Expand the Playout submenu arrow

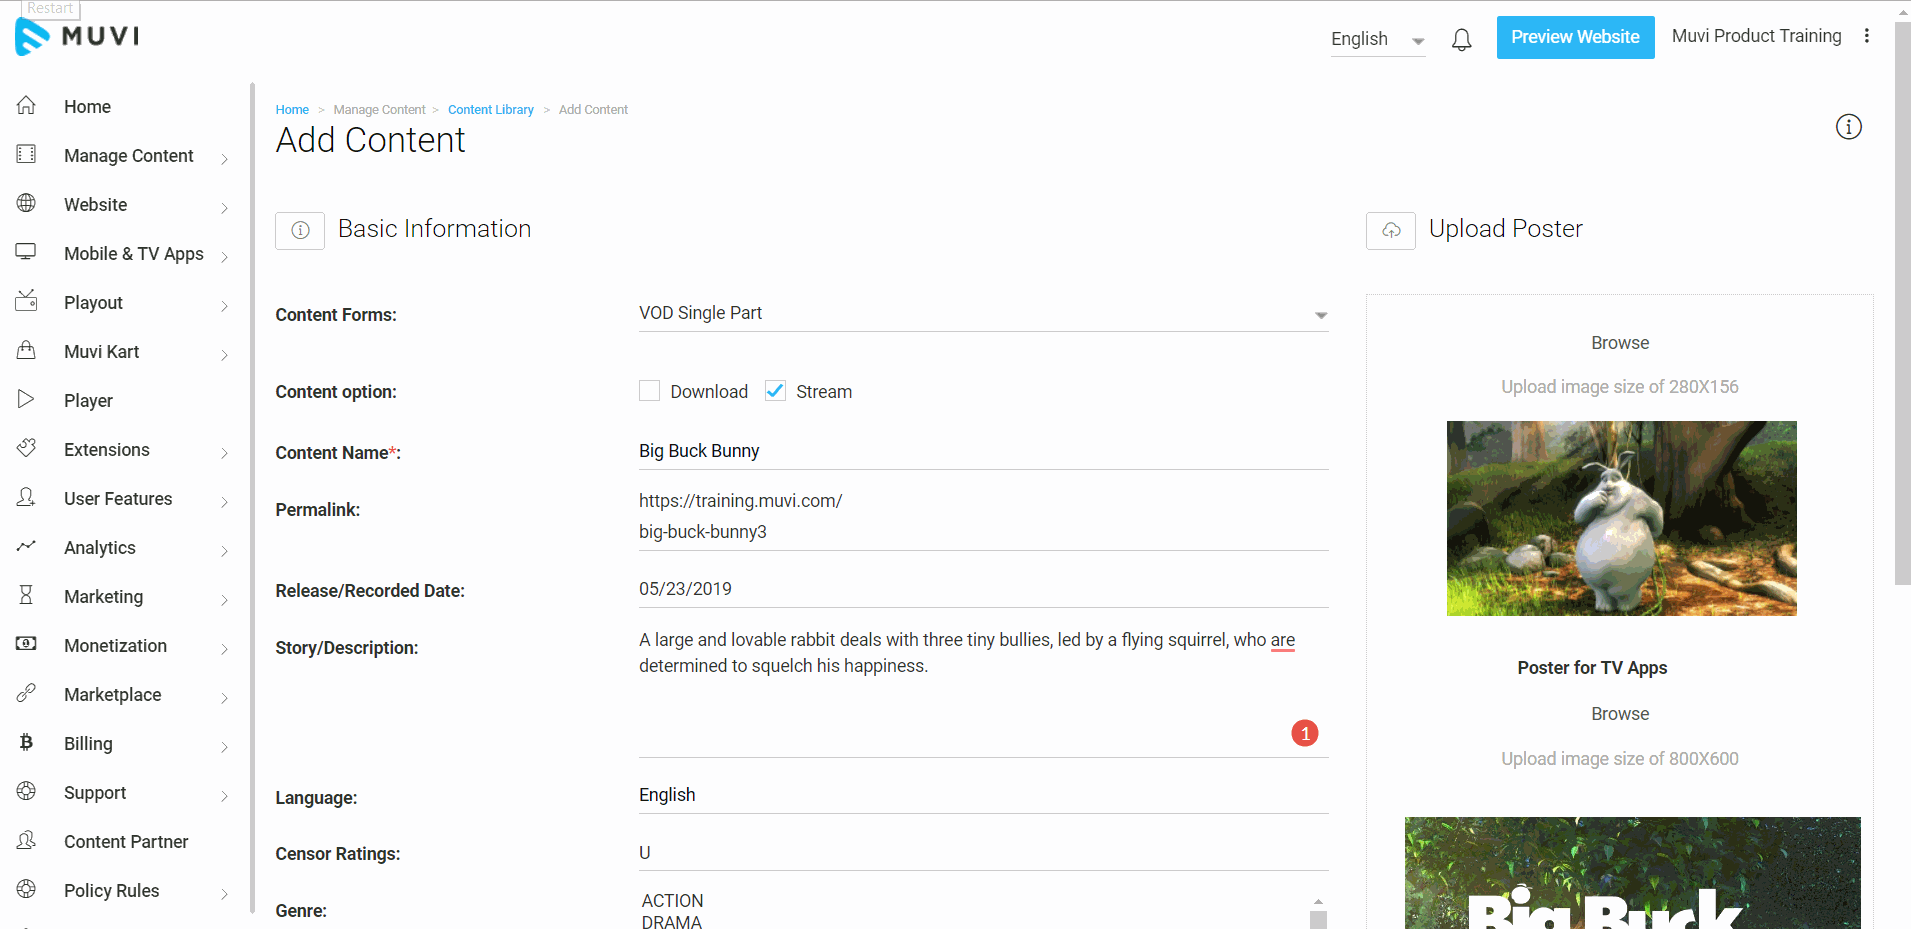click(224, 306)
